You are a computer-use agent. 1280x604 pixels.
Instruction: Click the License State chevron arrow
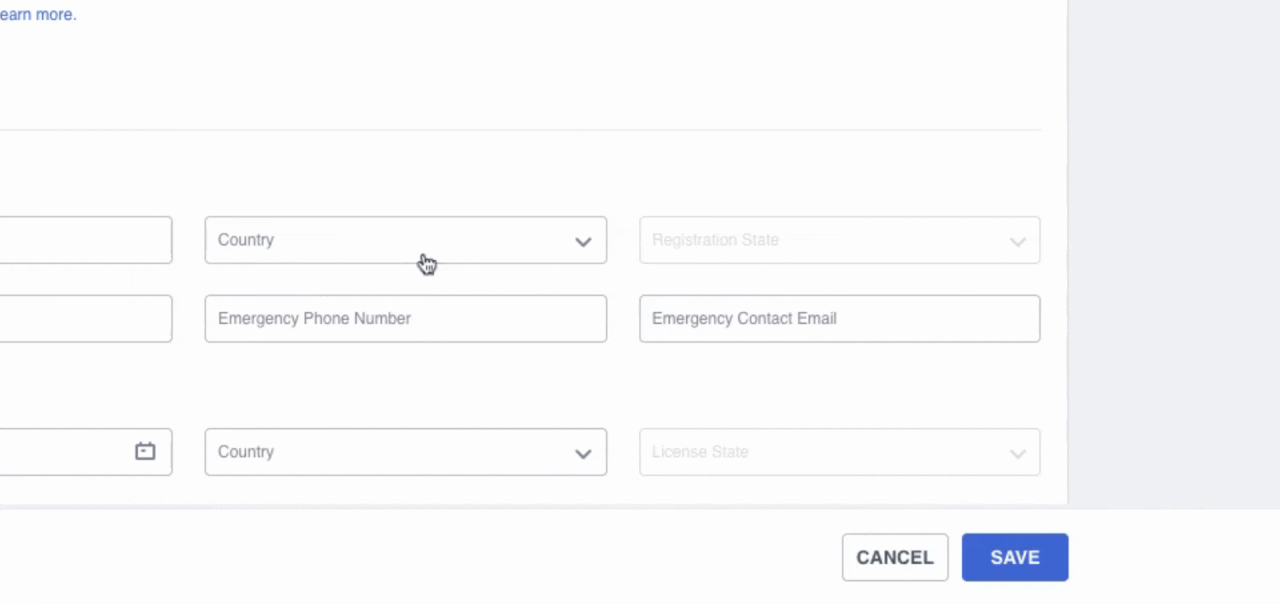tap(1017, 453)
